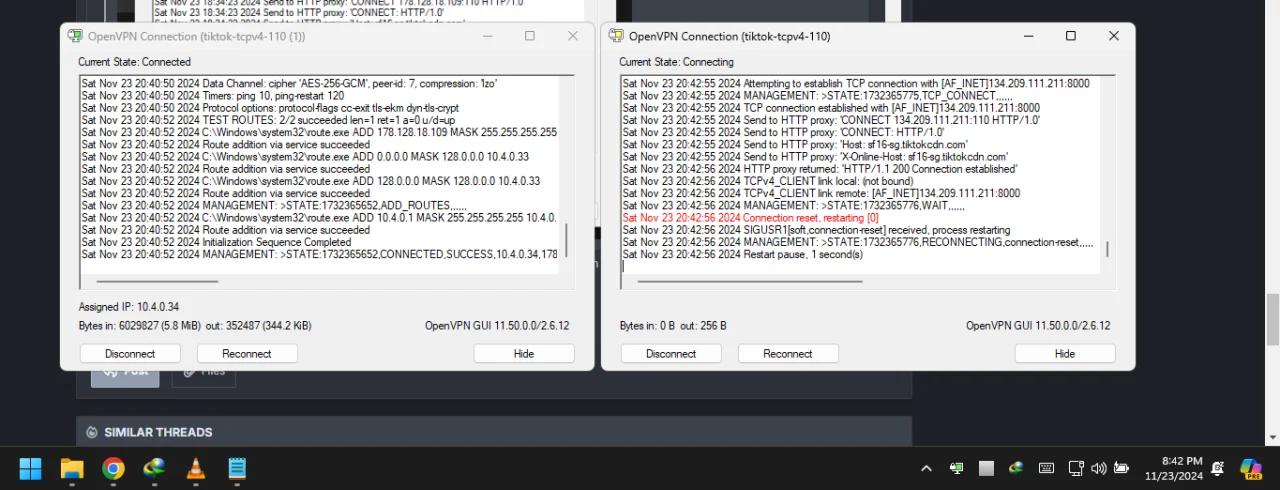Click vertical scrollbar of the Connected log
Image resolution: width=1280 pixels, height=490 pixels.
pos(567,240)
